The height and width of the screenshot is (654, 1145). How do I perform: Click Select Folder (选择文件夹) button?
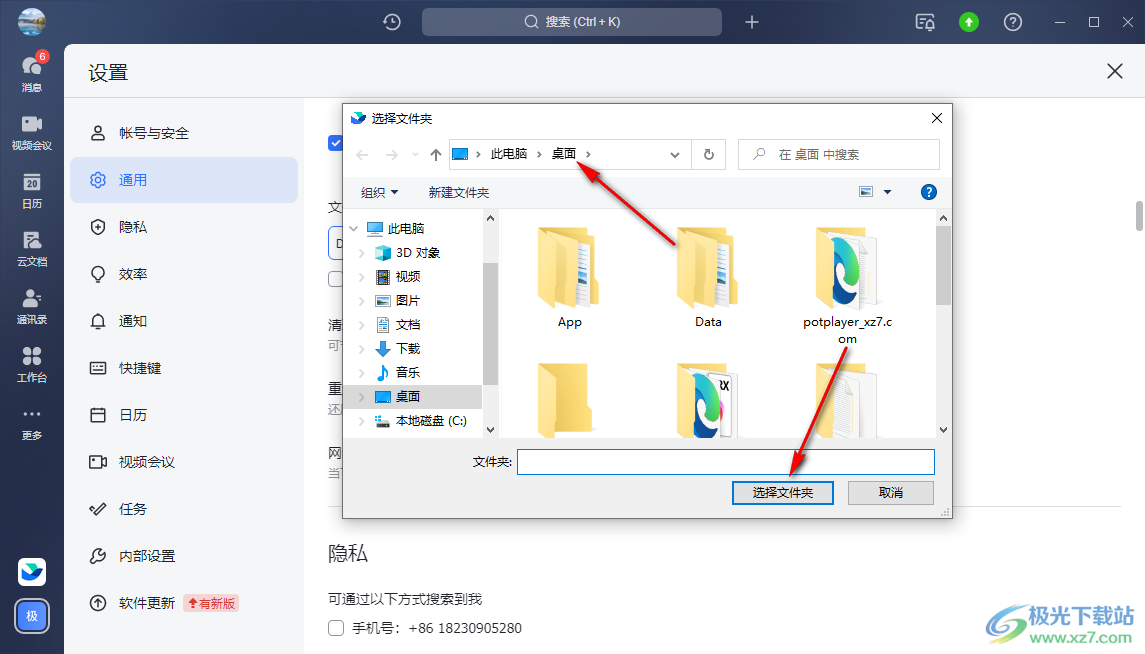coord(783,493)
